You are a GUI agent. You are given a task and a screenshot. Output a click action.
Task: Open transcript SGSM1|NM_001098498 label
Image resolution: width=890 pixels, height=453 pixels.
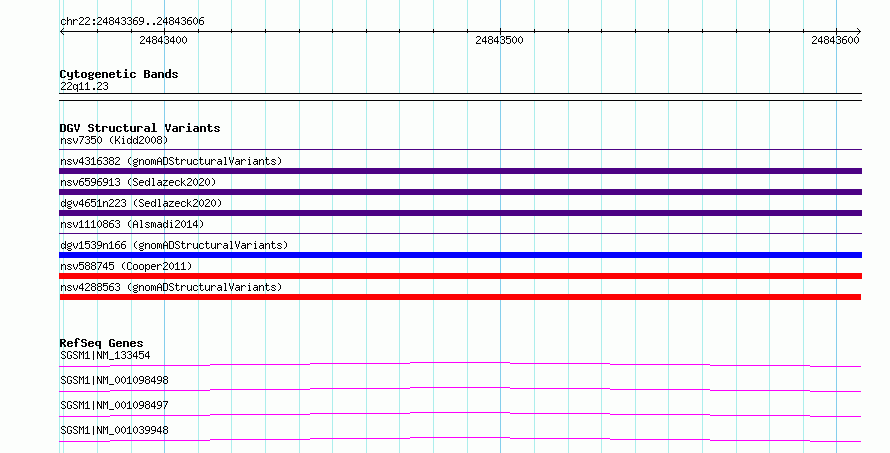tap(114, 380)
